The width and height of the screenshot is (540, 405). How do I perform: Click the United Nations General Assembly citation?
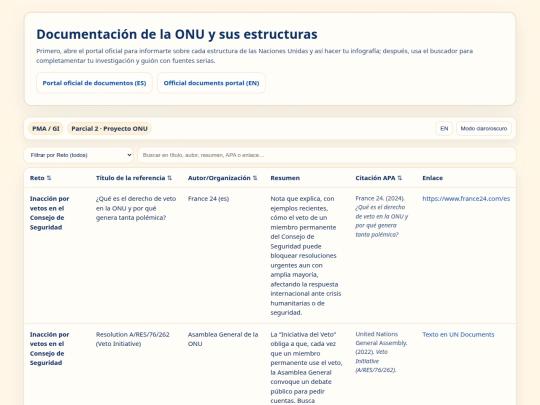[381, 352]
